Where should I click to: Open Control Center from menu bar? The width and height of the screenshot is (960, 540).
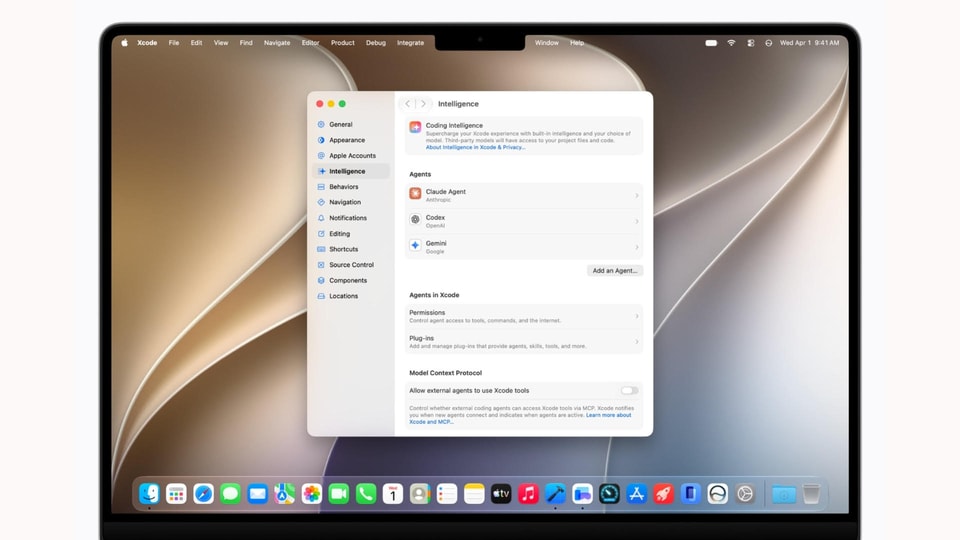tap(751, 43)
